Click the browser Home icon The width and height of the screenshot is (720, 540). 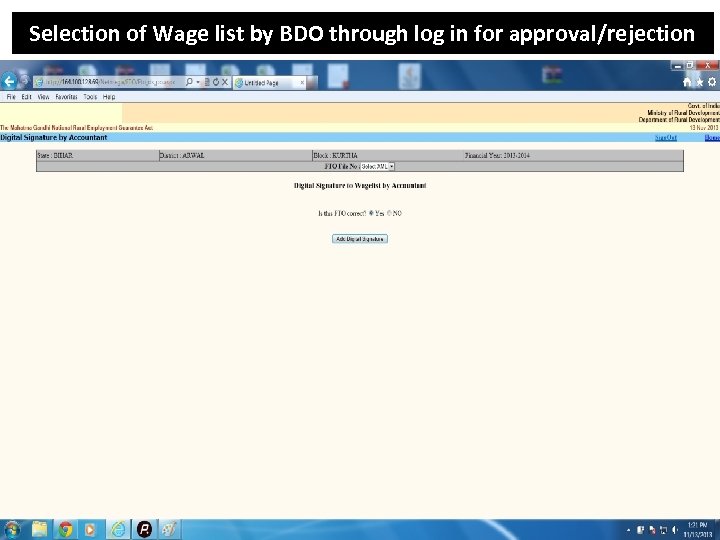coord(687,82)
